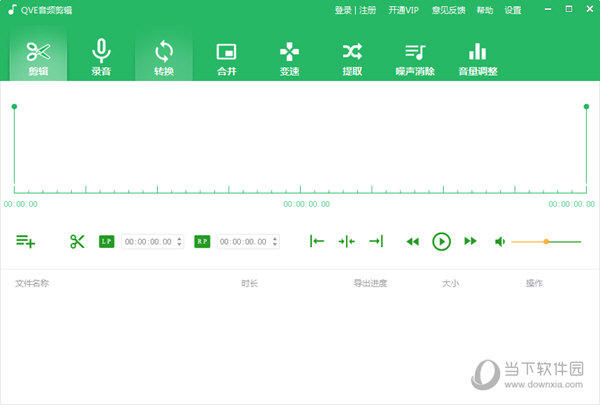Open 设置 settings
Viewport: 600px width, 405px height.
513,10
